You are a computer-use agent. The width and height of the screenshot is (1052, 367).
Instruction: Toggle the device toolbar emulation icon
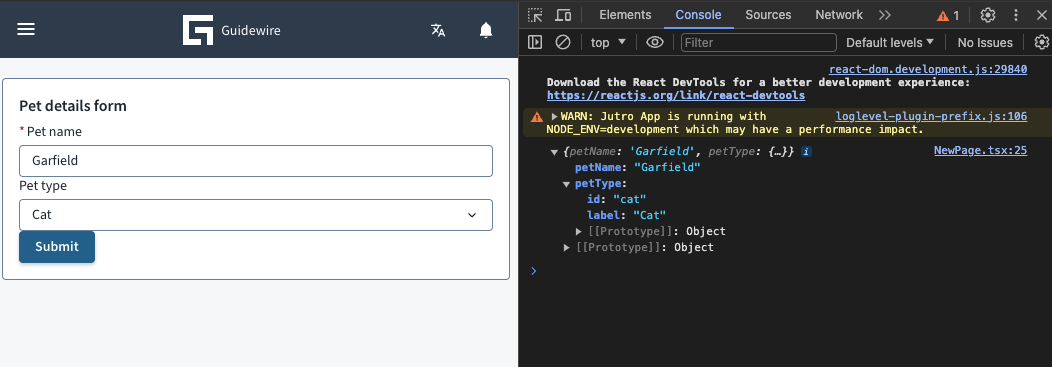tap(564, 15)
